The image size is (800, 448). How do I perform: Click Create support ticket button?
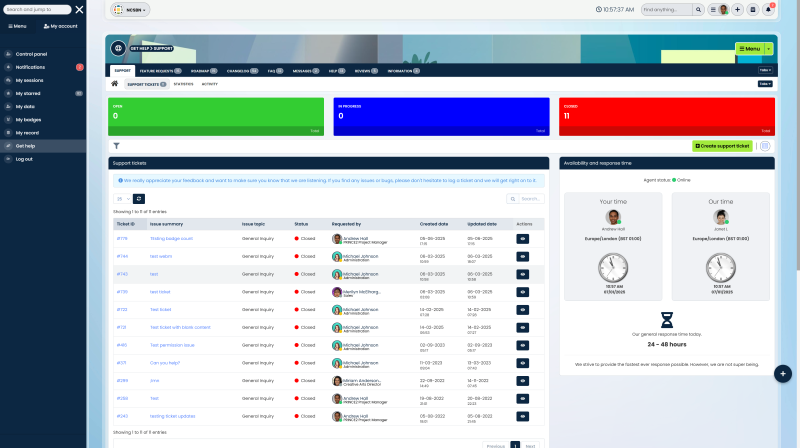tap(722, 146)
